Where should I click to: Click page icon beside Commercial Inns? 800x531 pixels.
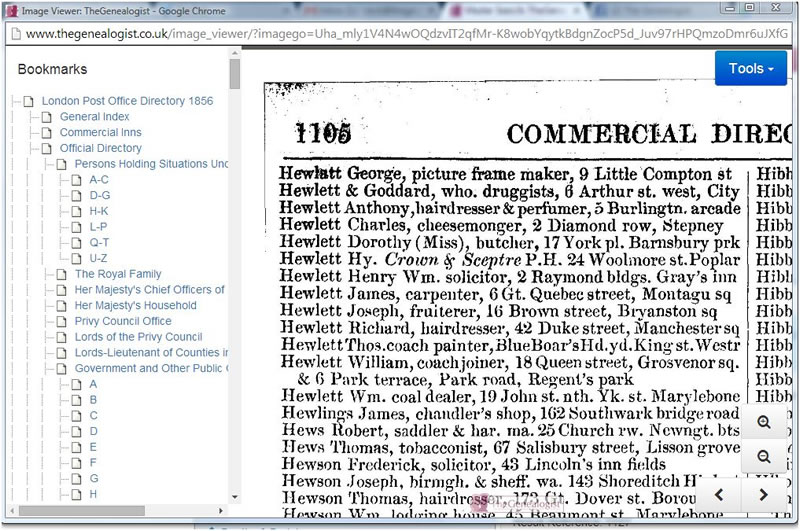click(46, 133)
